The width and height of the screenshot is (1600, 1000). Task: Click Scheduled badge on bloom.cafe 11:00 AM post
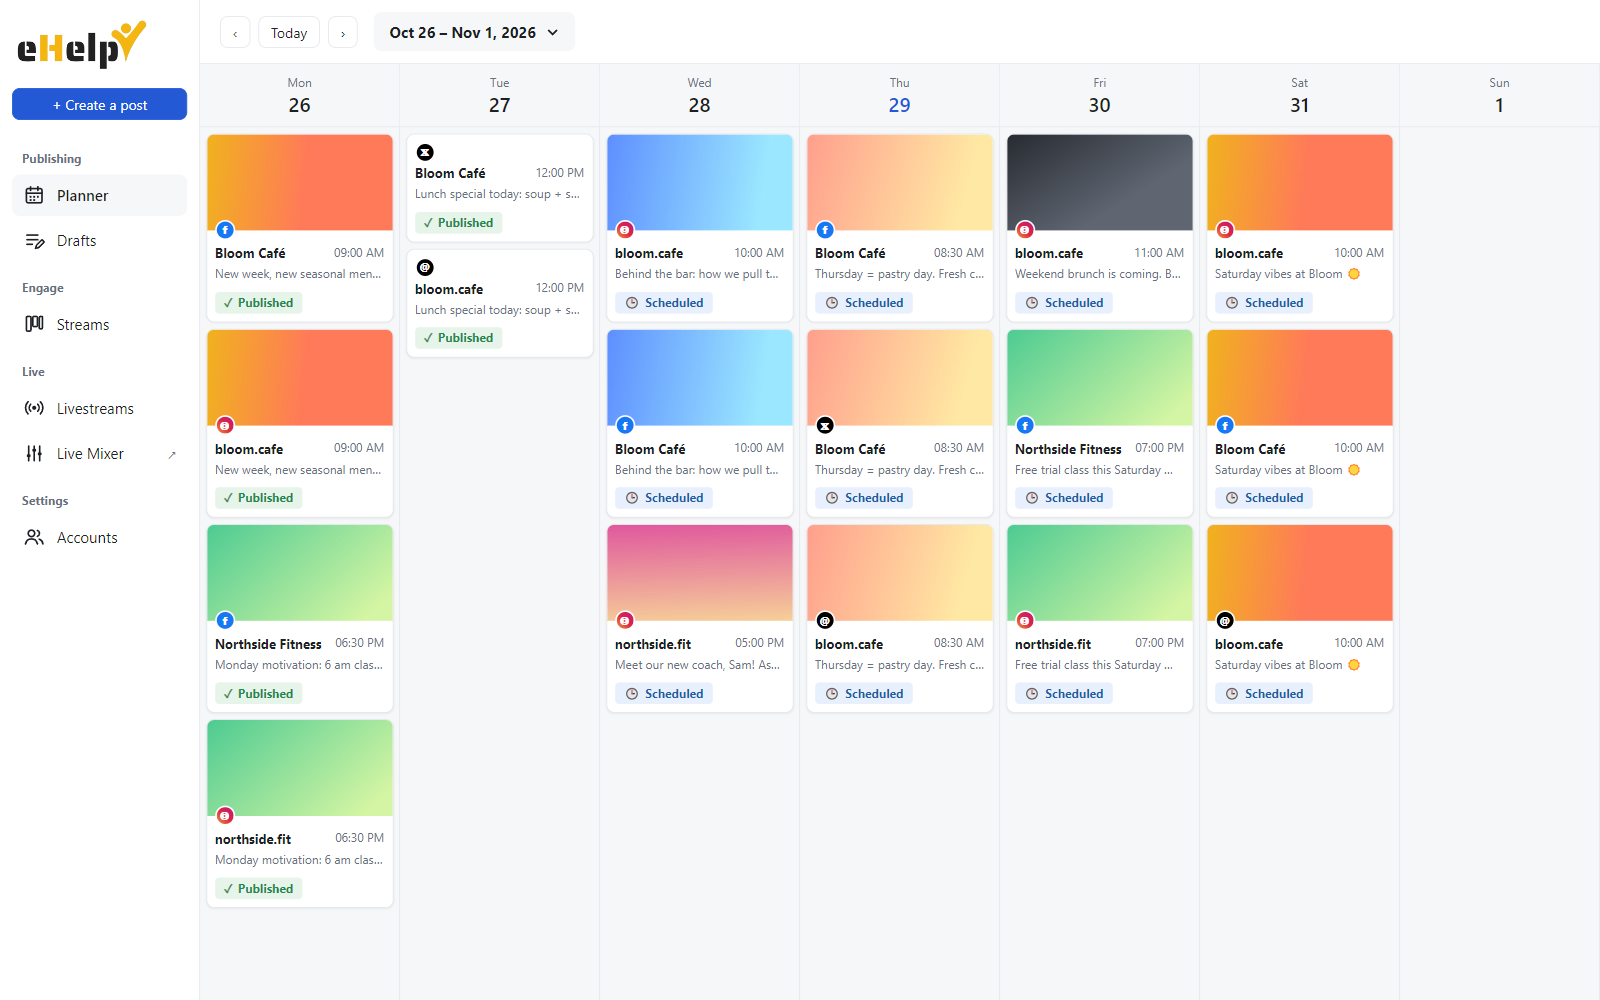click(1064, 302)
